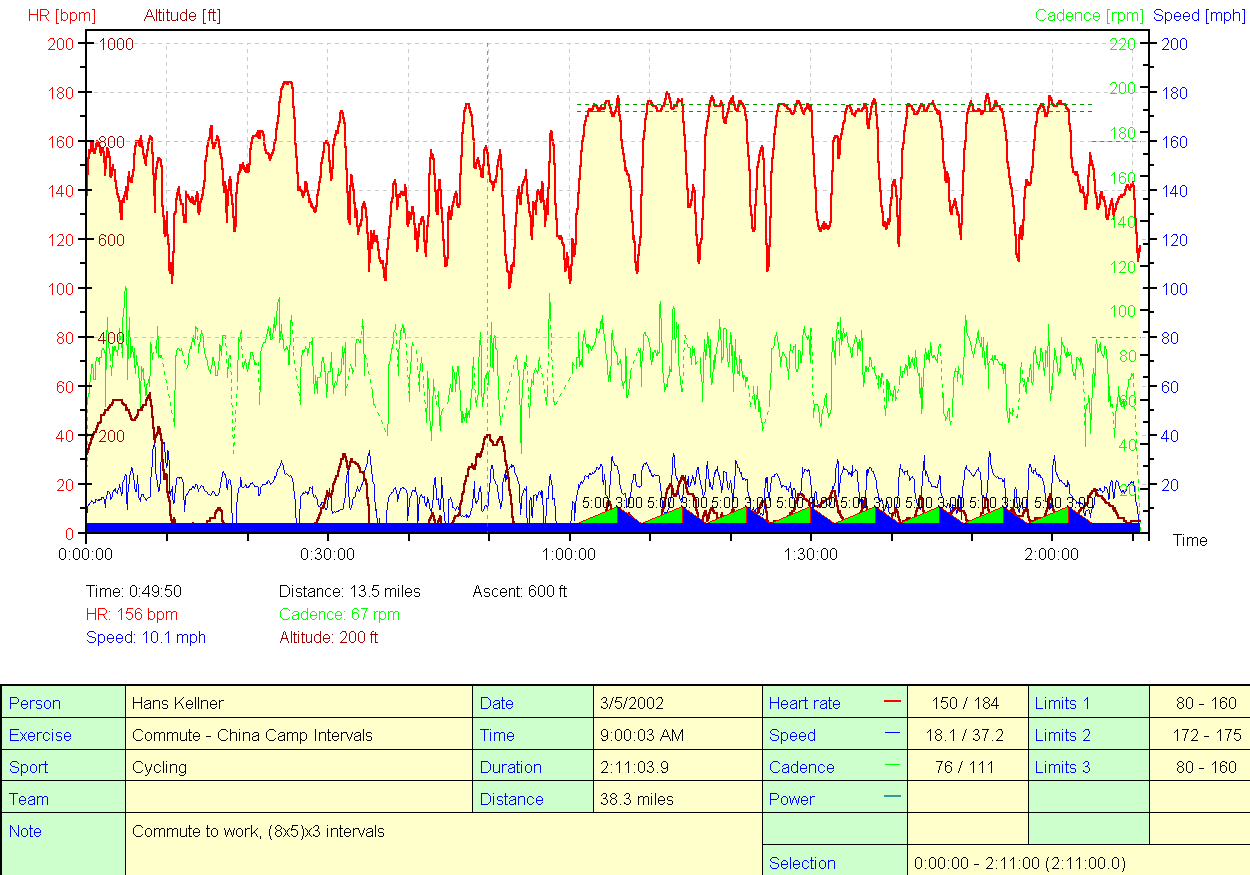
Task: Click the Time axis label
Action: (1190, 540)
